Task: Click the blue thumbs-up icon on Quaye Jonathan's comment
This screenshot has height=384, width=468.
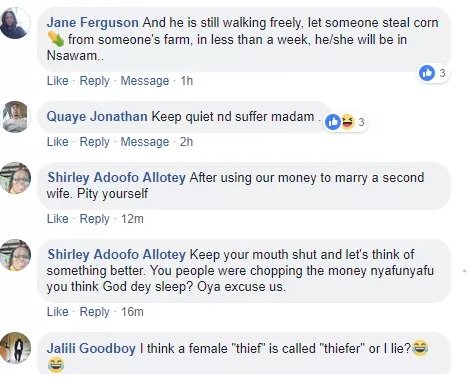Action: [333, 122]
